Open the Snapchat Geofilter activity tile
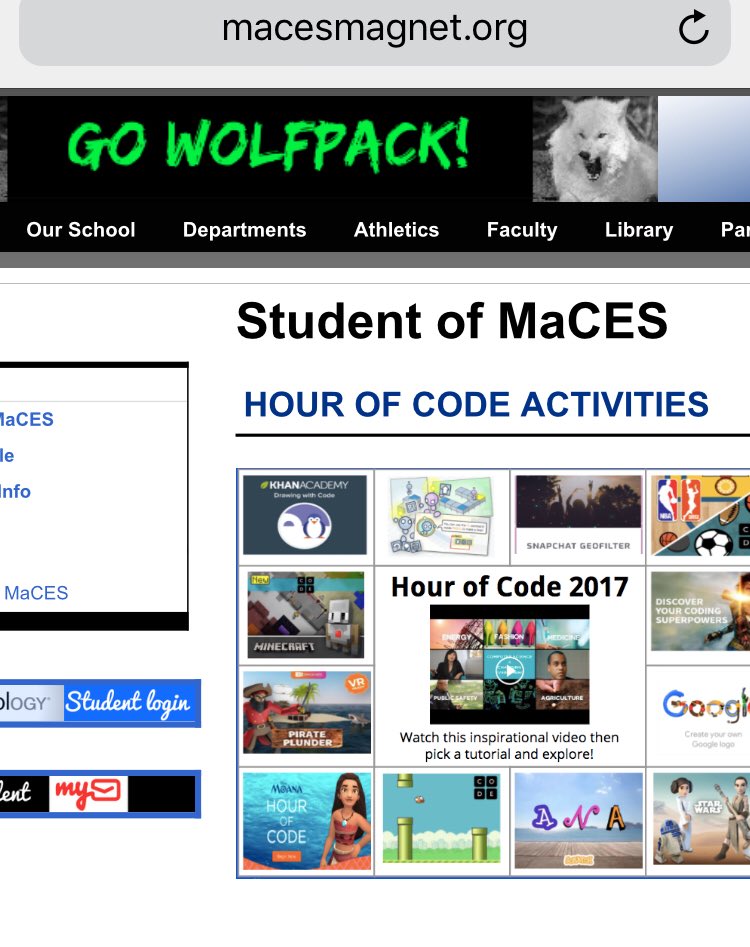Viewport: 750px width, 947px height. point(578,515)
